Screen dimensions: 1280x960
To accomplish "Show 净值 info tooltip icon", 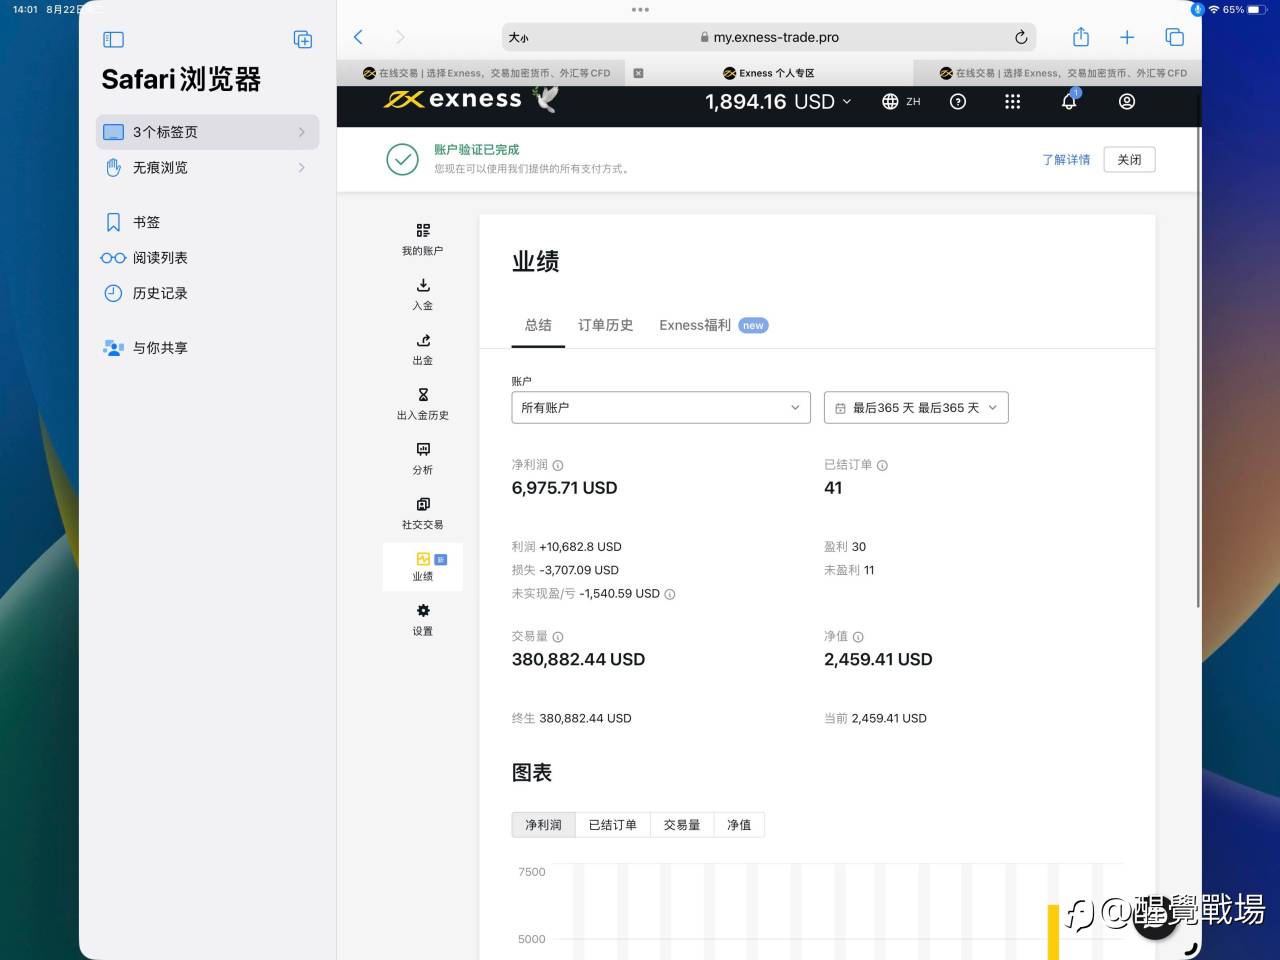I will point(858,637).
